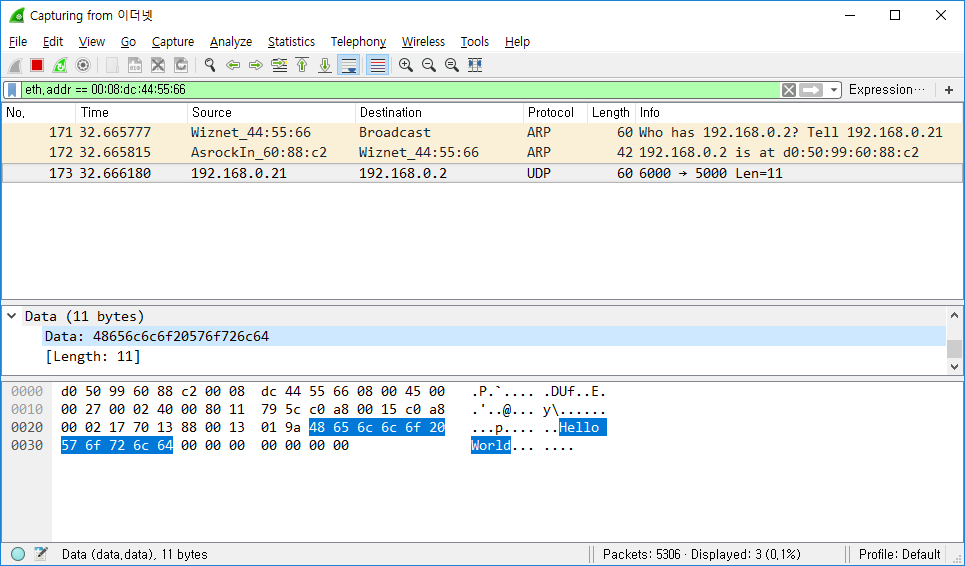Open the Help menu
This screenshot has width=965, height=566.
[517, 42]
